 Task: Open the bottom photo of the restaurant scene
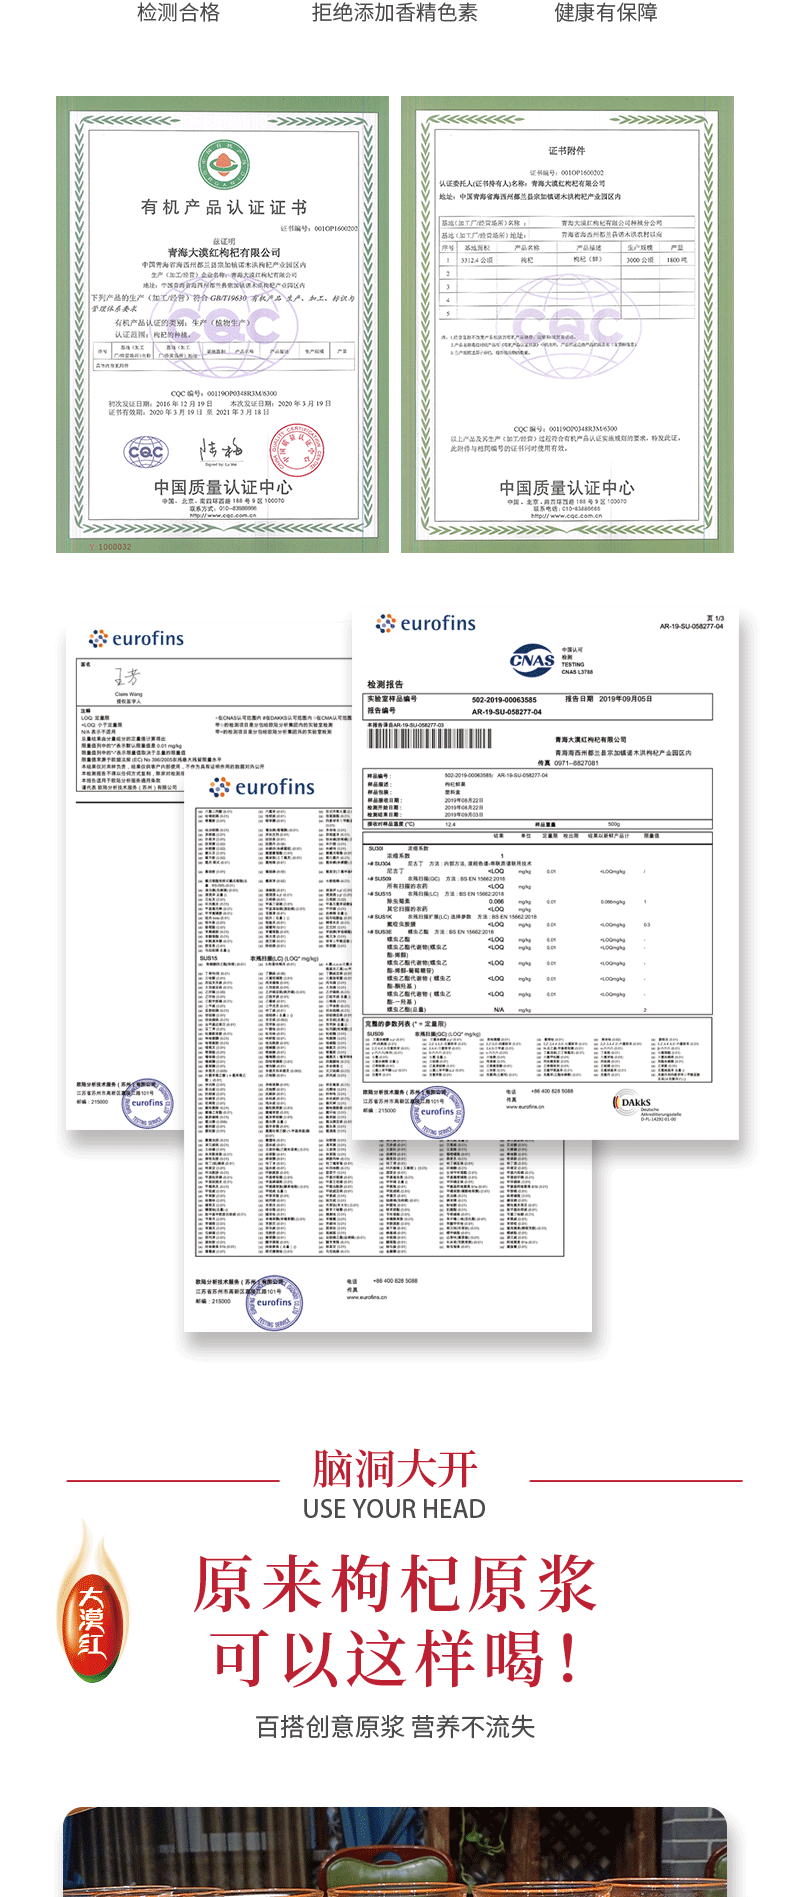point(395,1851)
